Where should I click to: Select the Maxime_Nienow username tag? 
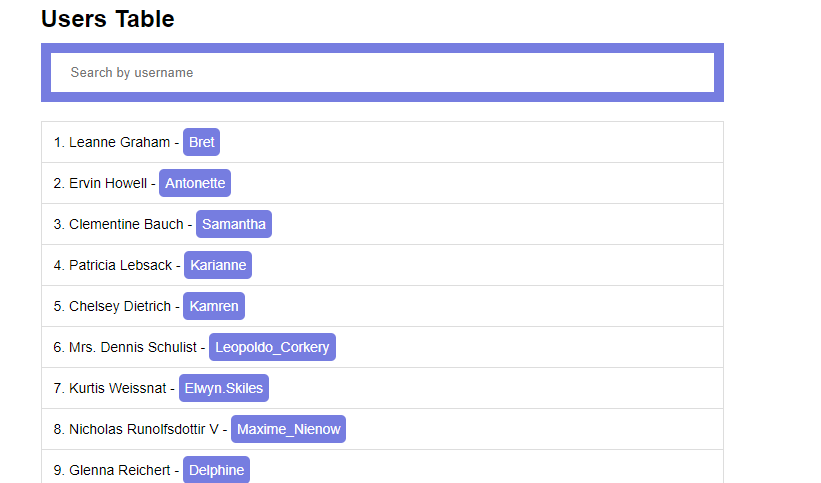click(288, 429)
